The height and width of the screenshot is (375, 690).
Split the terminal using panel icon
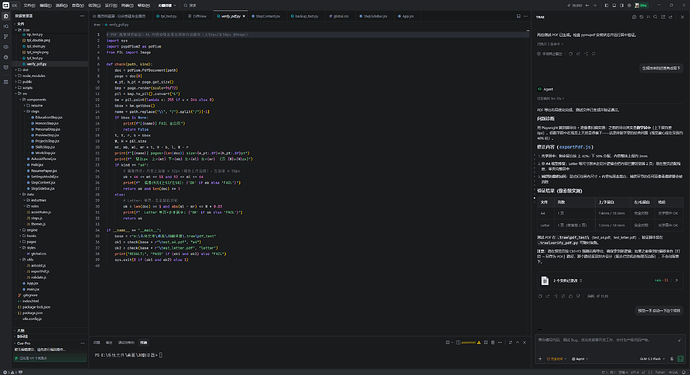click(x=486, y=342)
